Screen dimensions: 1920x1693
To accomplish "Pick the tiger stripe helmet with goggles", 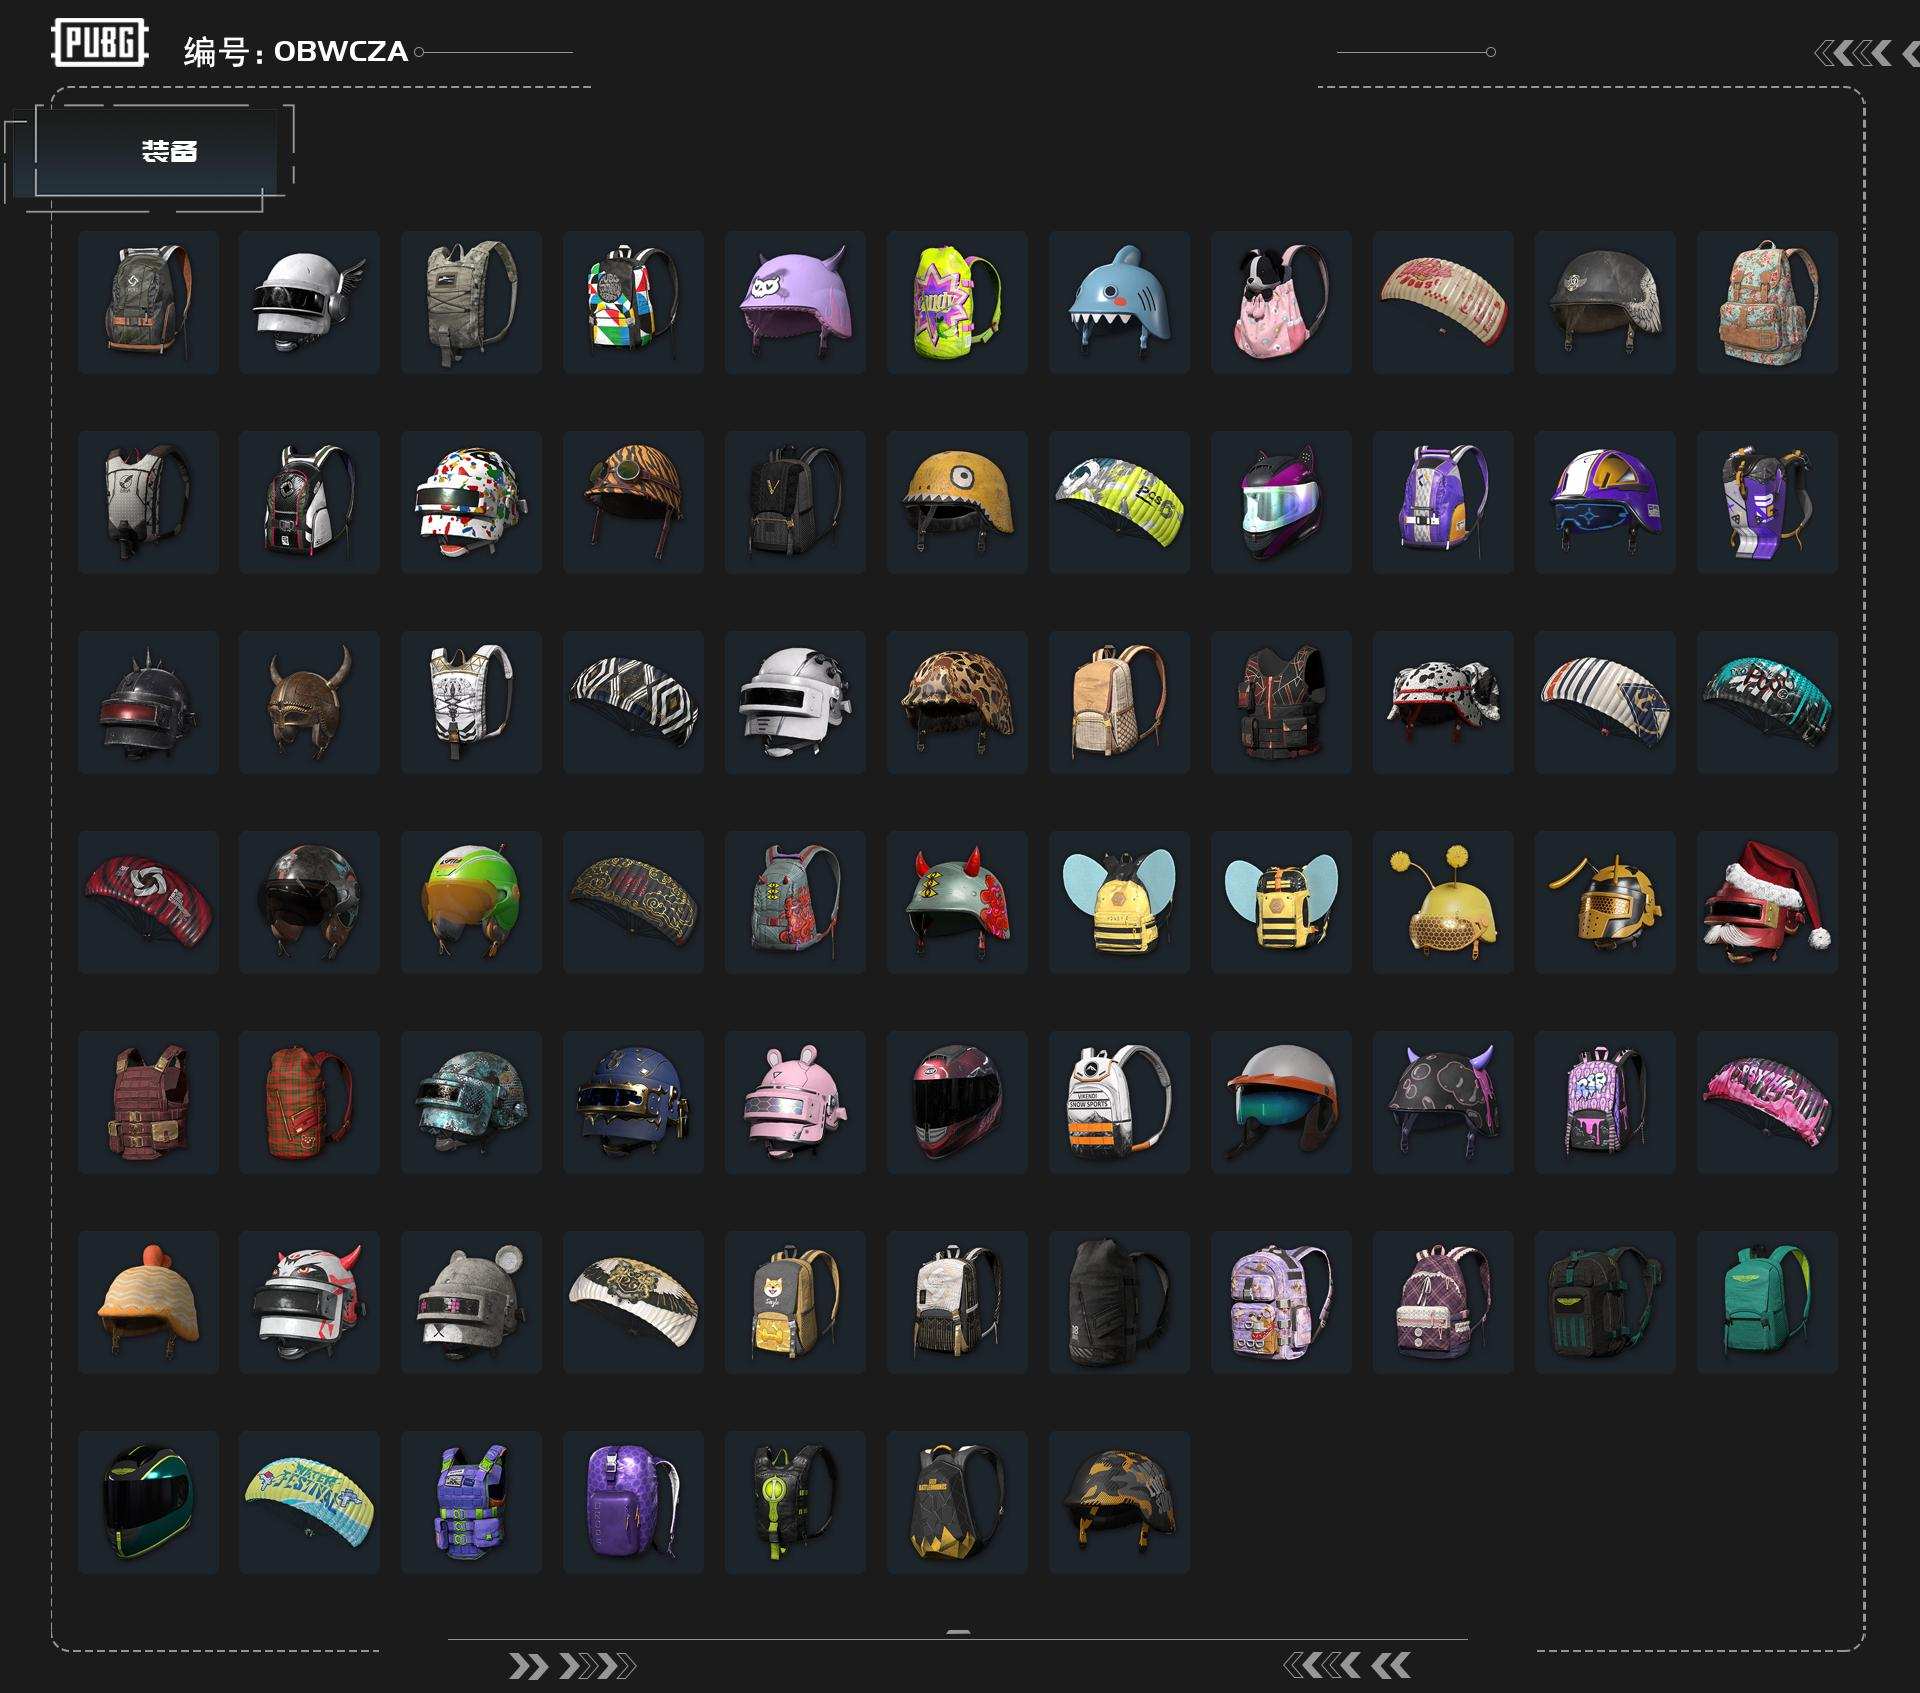I will pyautogui.click(x=633, y=502).
